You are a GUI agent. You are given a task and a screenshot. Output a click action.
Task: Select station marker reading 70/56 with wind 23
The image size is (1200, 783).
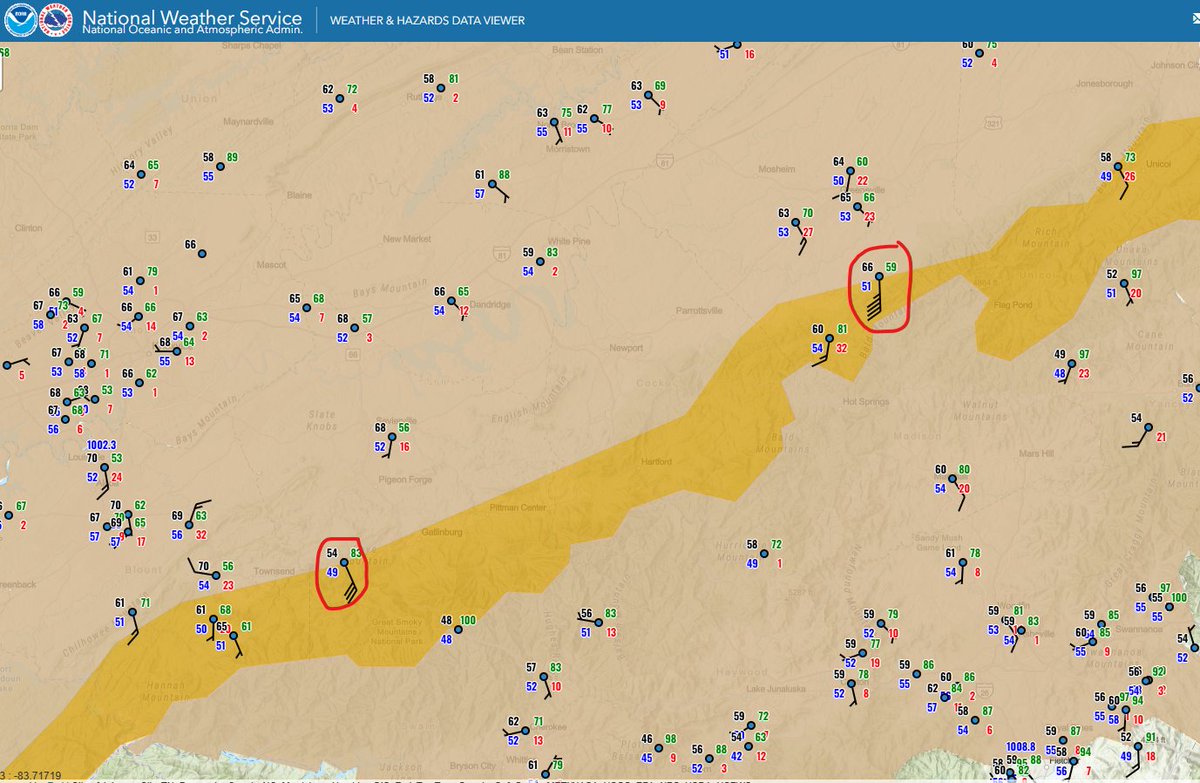point(216,575)
